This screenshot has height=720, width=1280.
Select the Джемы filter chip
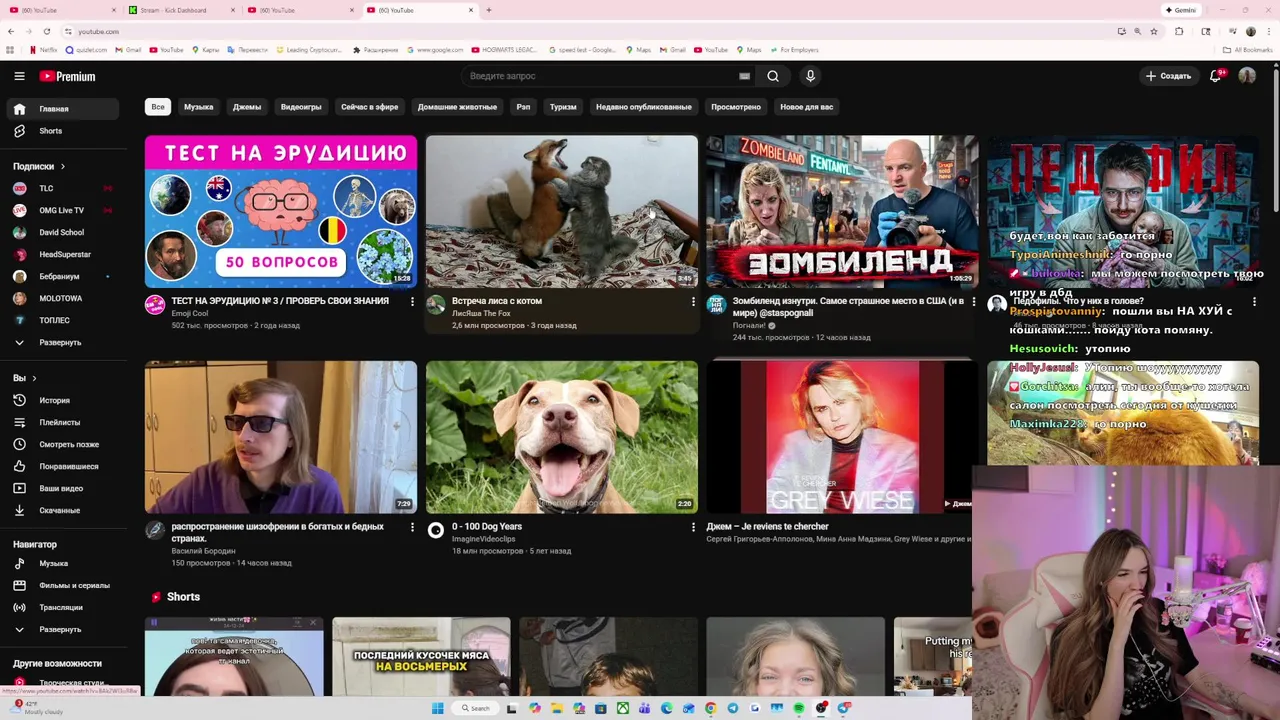[x=247, y=107]
